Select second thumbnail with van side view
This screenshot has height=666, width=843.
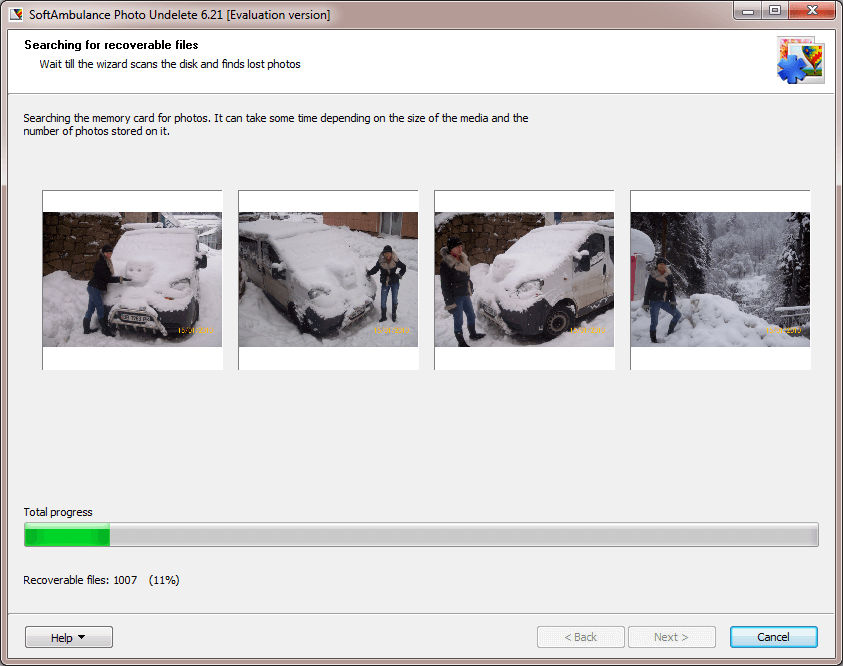pyautogui.click(x=328, y=280)
